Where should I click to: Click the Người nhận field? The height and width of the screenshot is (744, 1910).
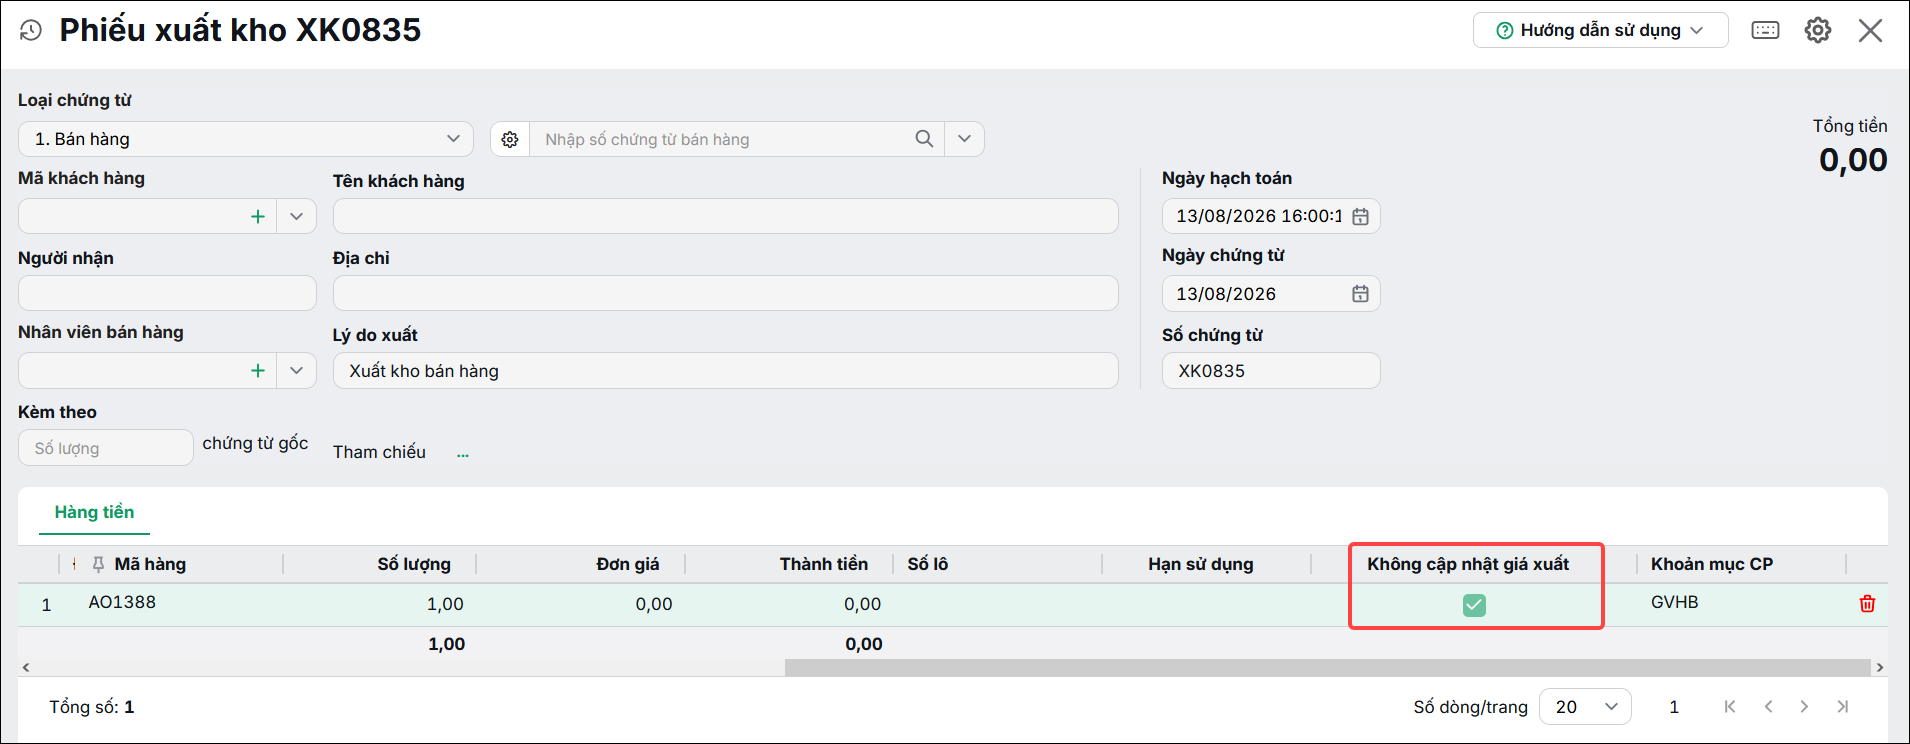(167, 293)
